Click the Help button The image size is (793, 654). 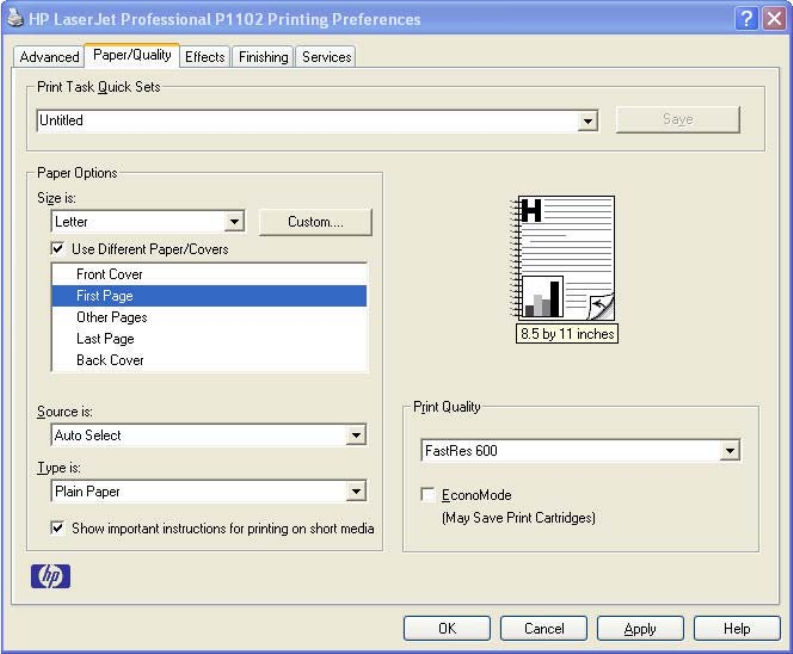point(737,628)
